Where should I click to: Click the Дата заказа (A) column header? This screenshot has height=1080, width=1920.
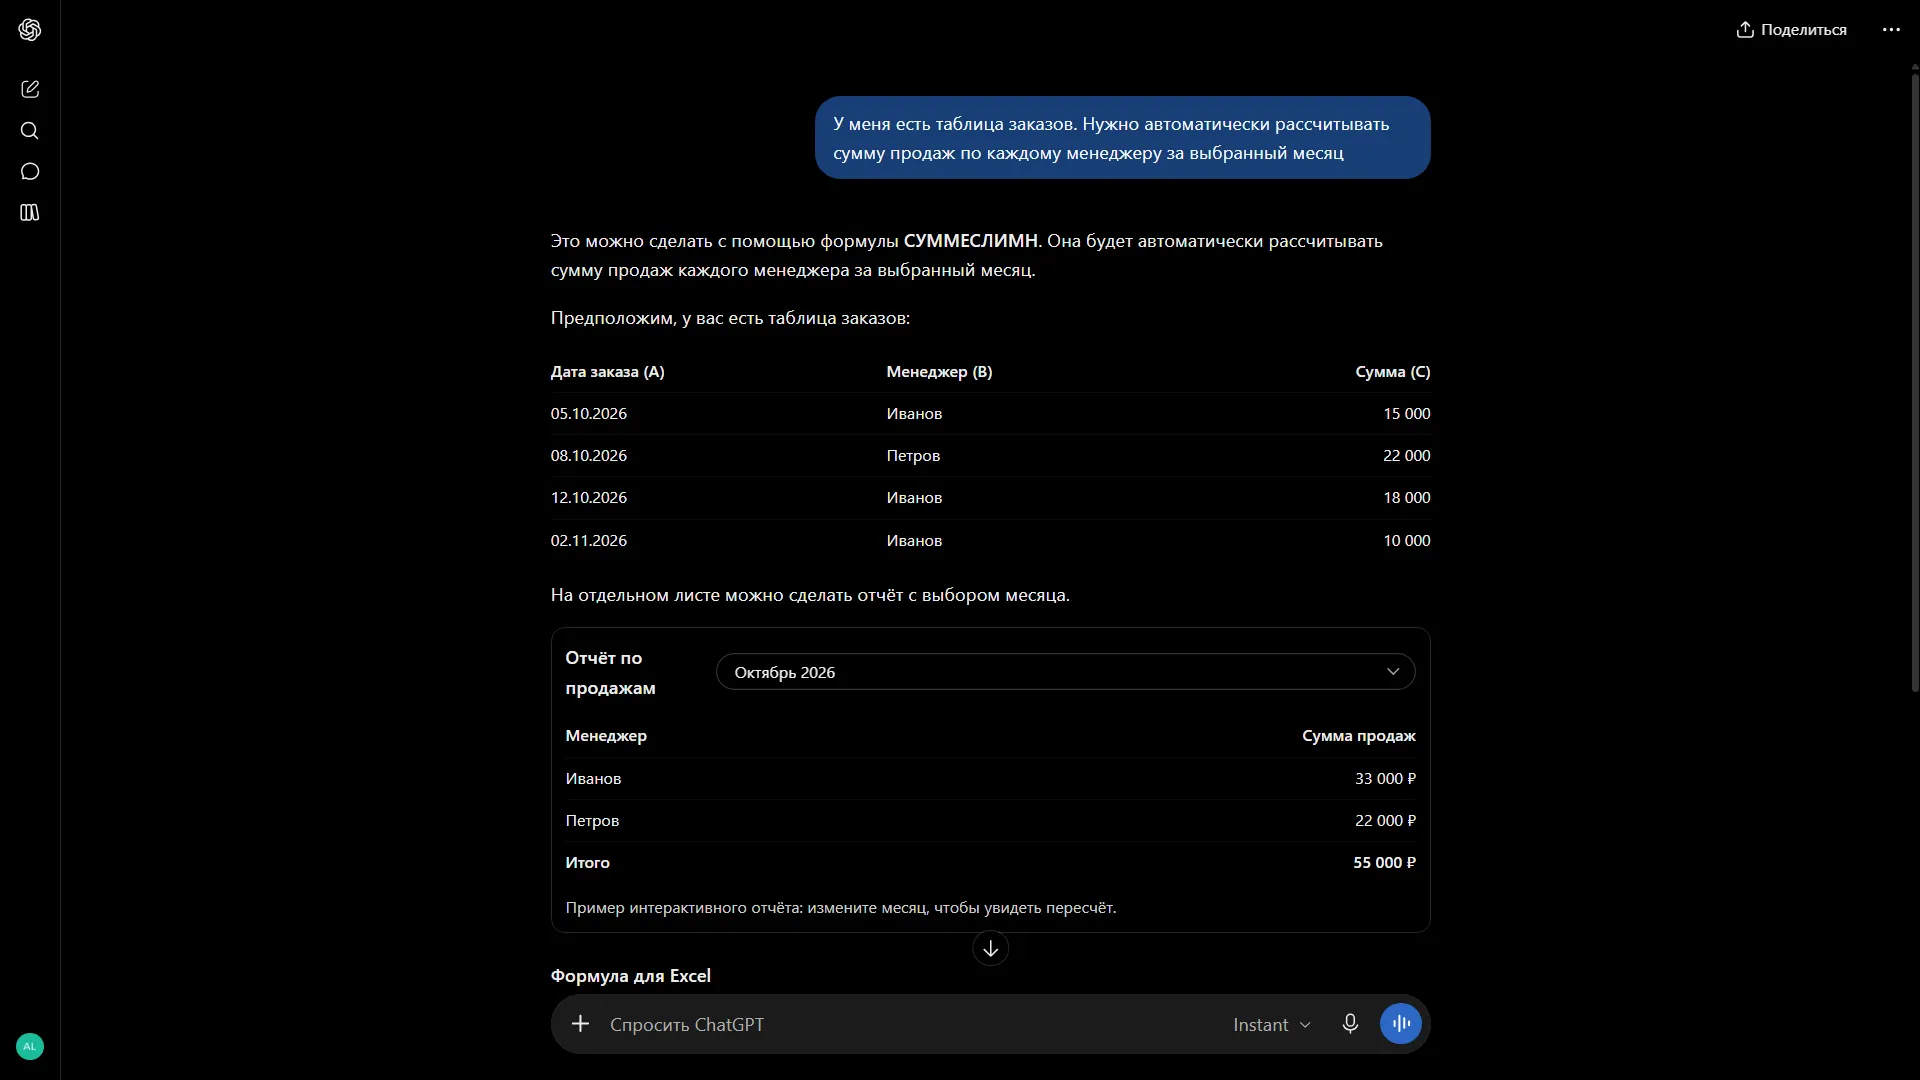pyautogui.click(x=607, y=372)
